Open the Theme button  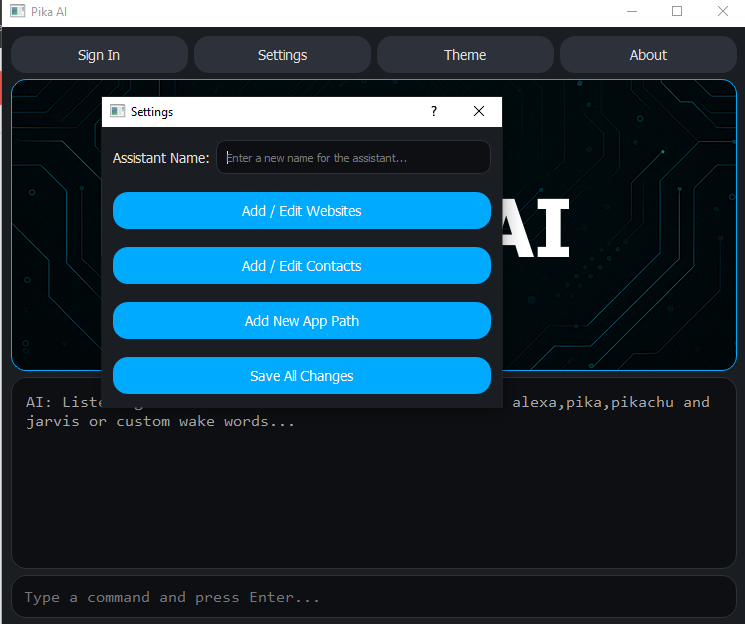[x=465, y=55]
